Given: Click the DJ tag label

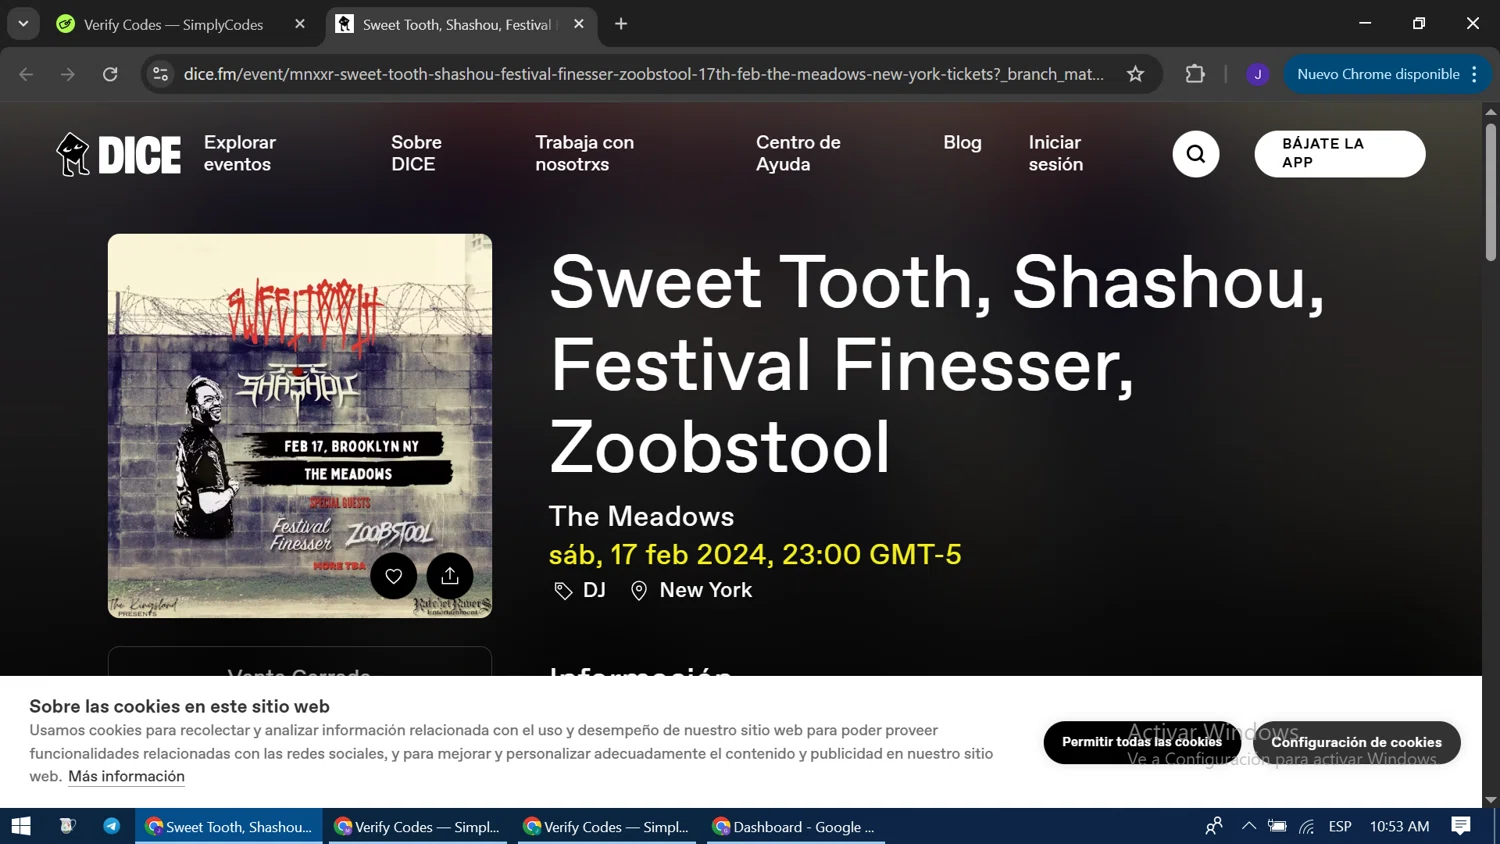Looking at the screenshot, I should [x=594, y=590].
